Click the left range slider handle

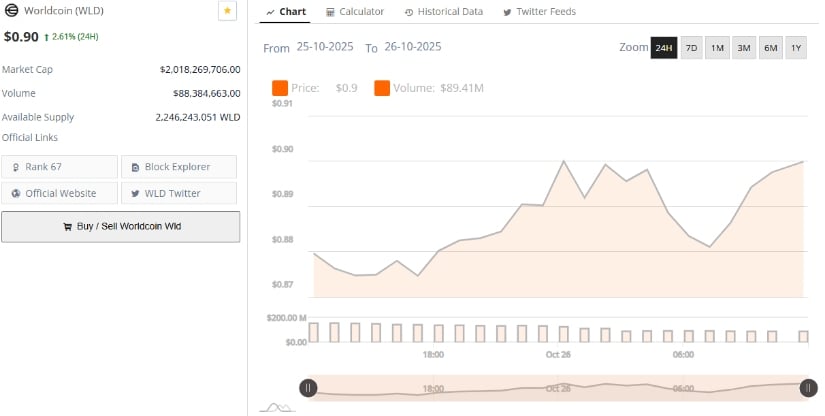click(308, 388)
